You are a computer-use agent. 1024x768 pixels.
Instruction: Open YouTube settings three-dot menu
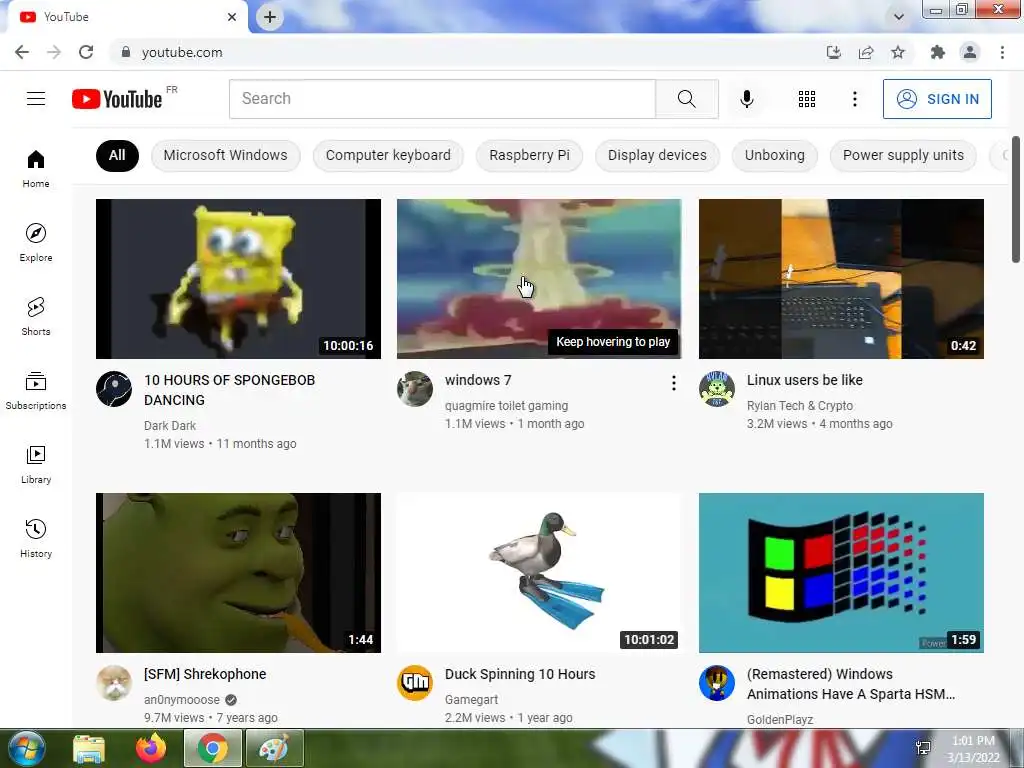tap(854, 99)
